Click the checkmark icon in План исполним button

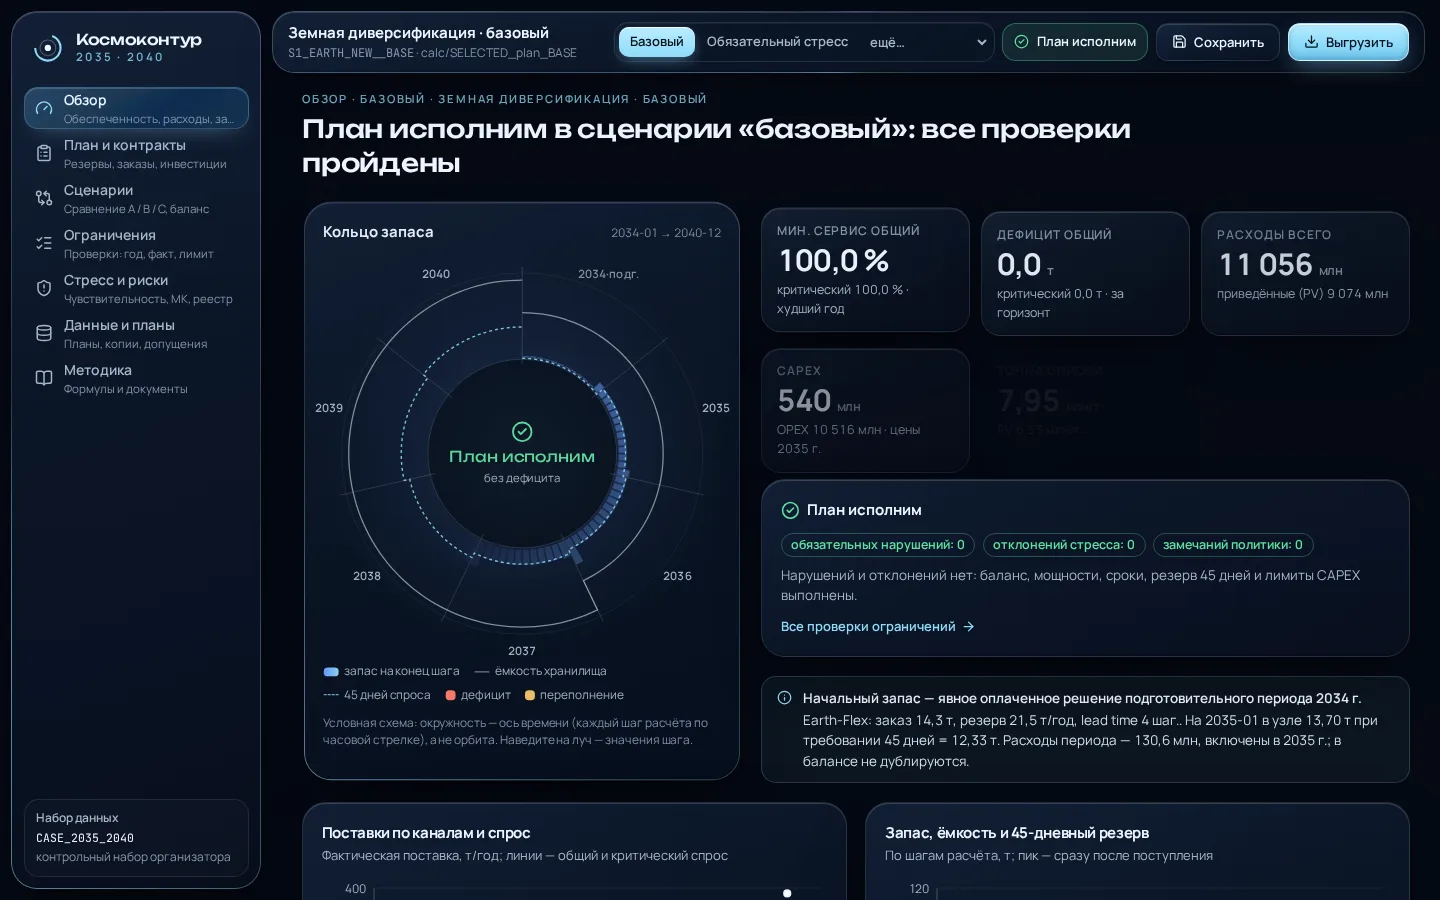click(x=1021, y=42)
